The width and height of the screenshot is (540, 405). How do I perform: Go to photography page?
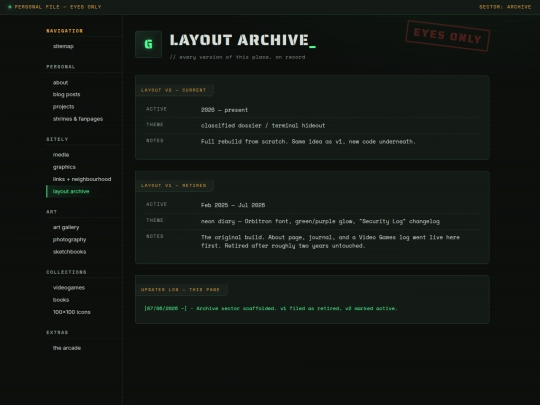coord(70,240)
